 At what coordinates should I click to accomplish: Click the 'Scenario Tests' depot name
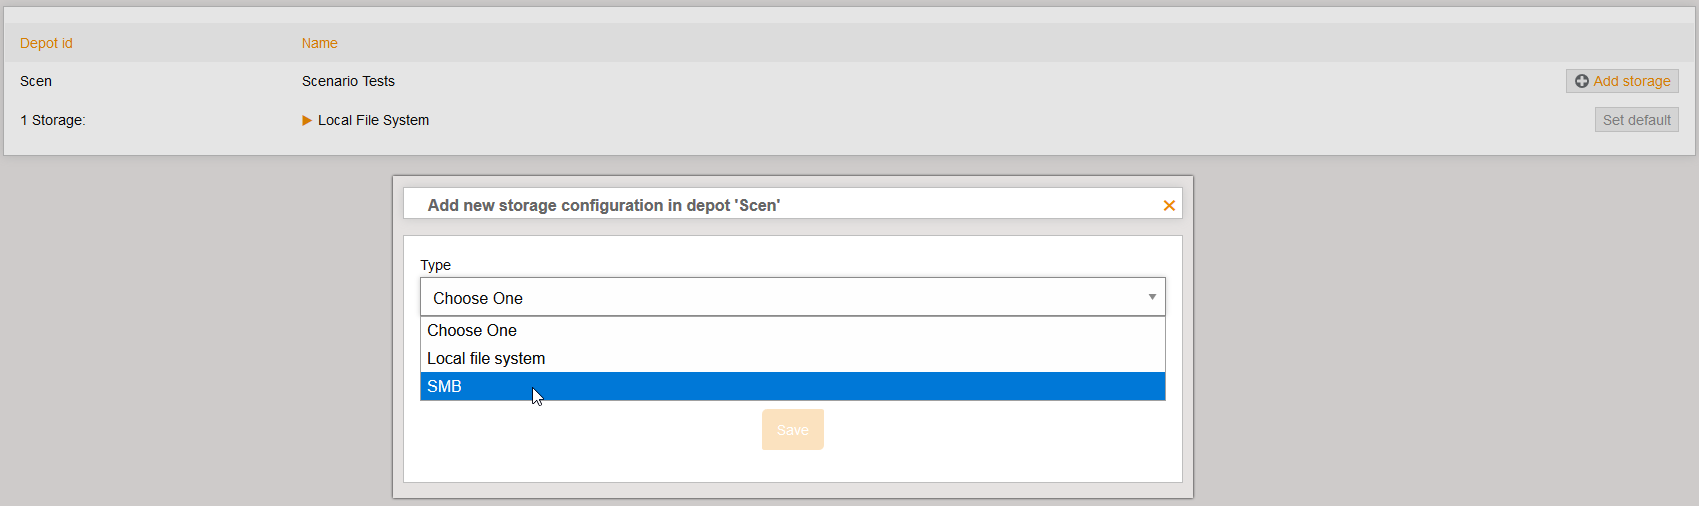coord(348,81)
